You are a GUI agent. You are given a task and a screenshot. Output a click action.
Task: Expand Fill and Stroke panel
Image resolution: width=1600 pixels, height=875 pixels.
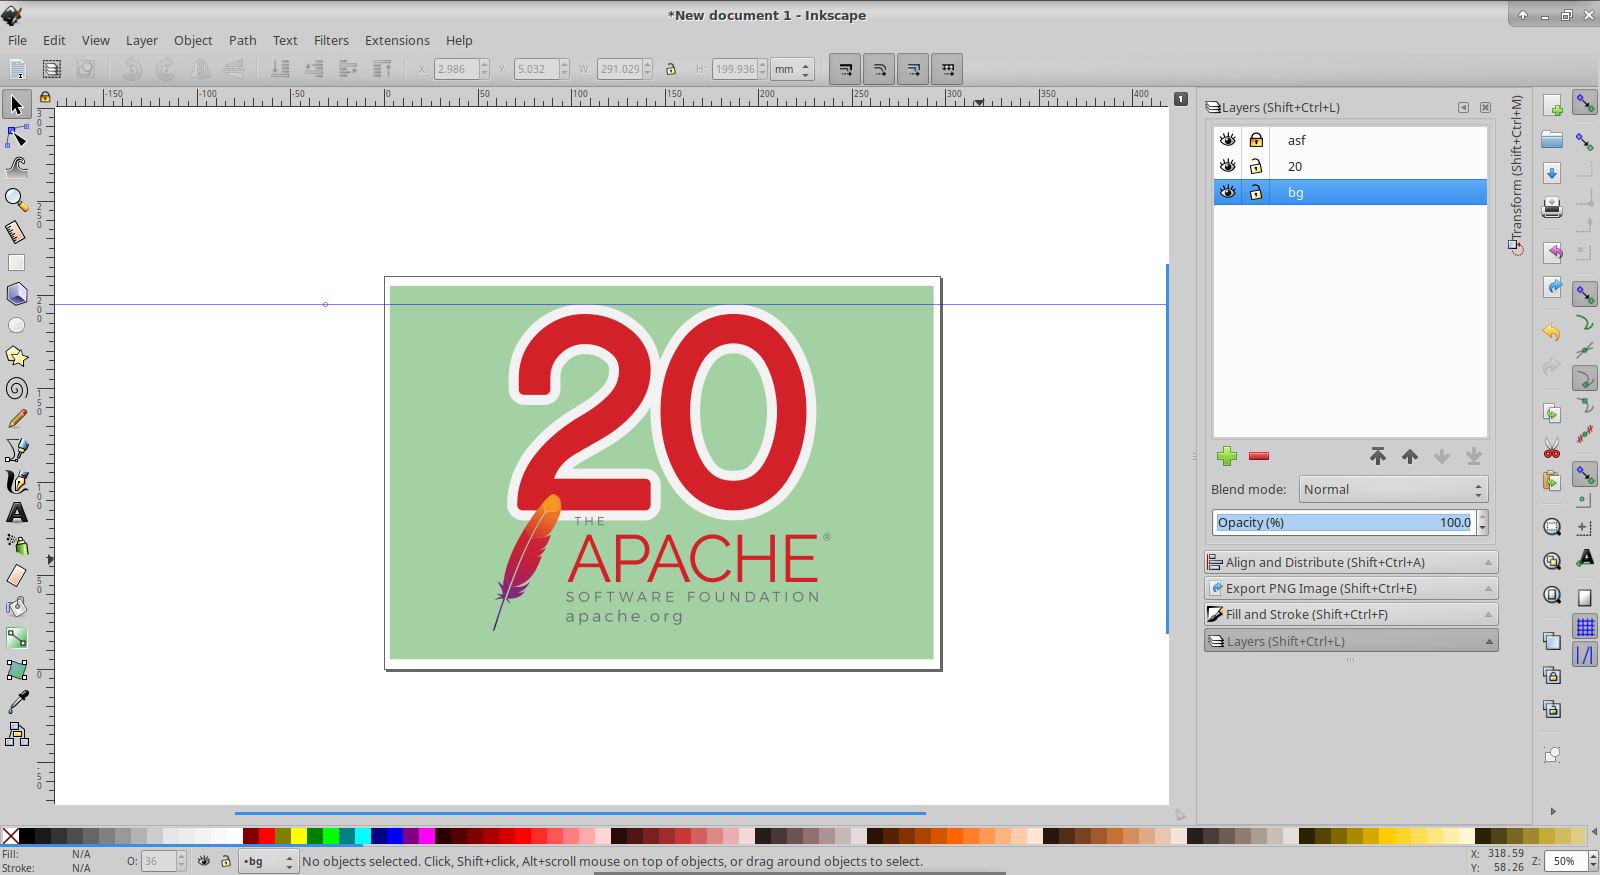1351,614
